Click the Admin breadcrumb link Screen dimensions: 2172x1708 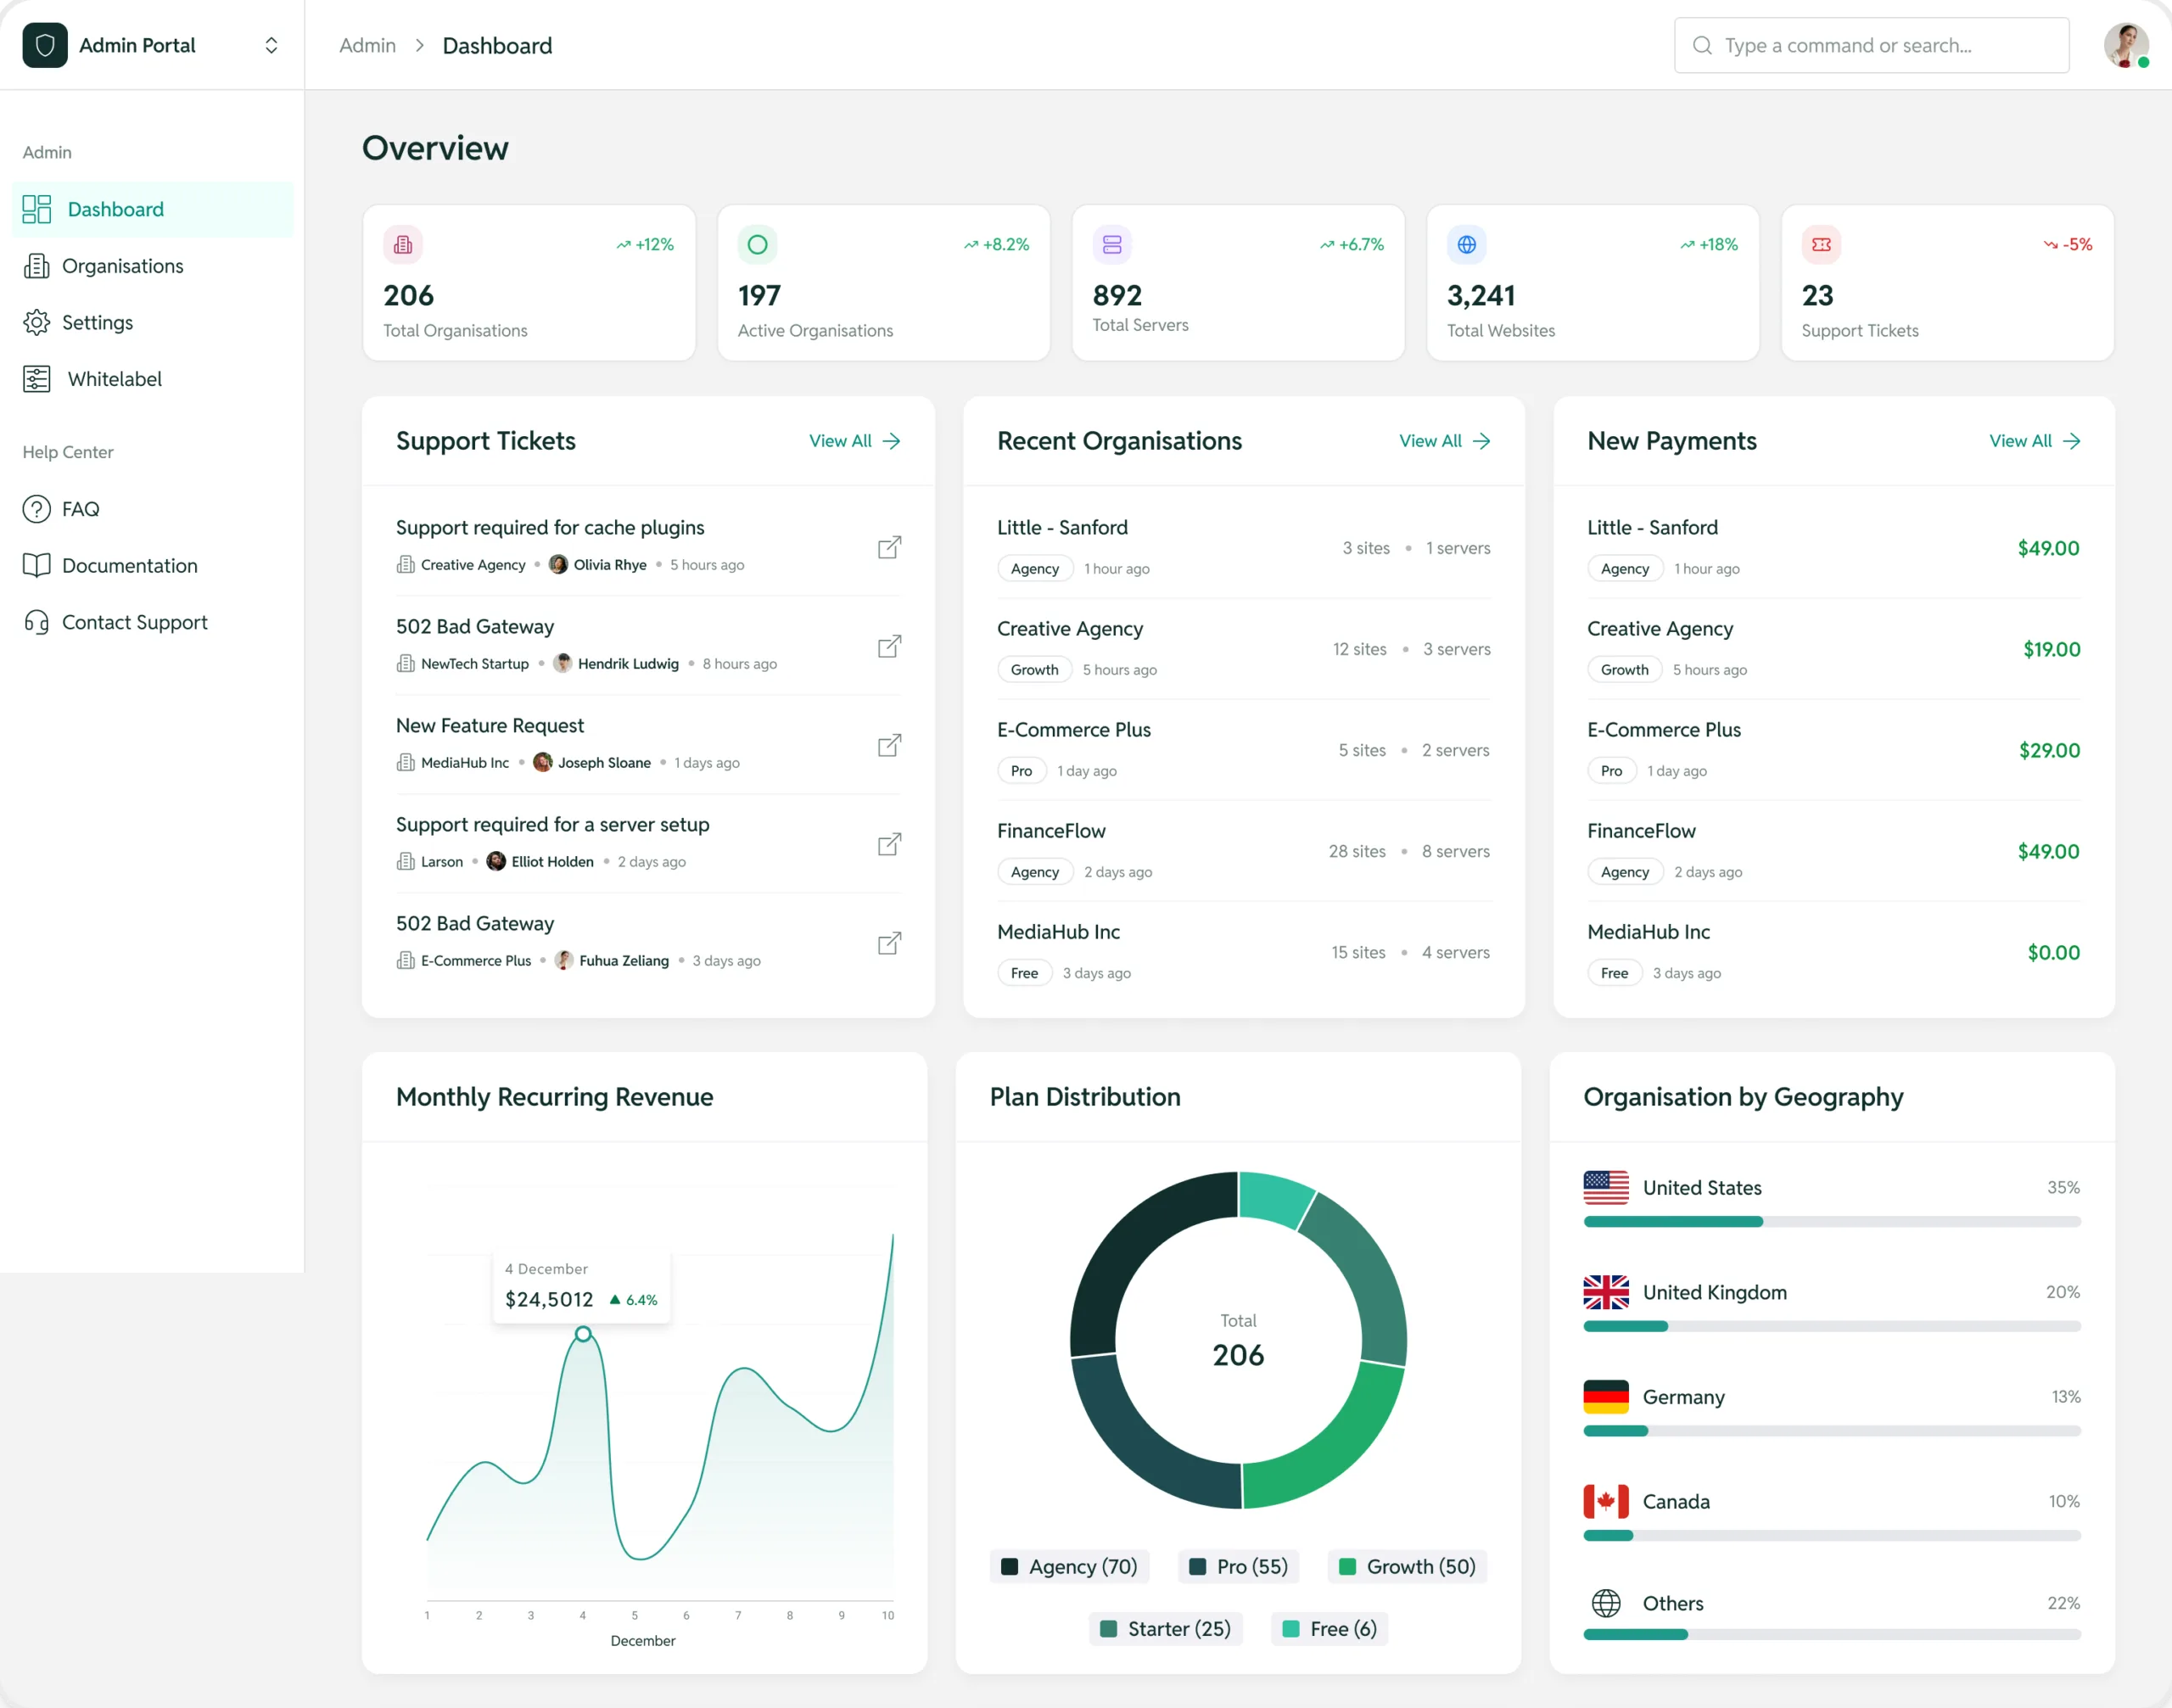(x=366, y=45)
